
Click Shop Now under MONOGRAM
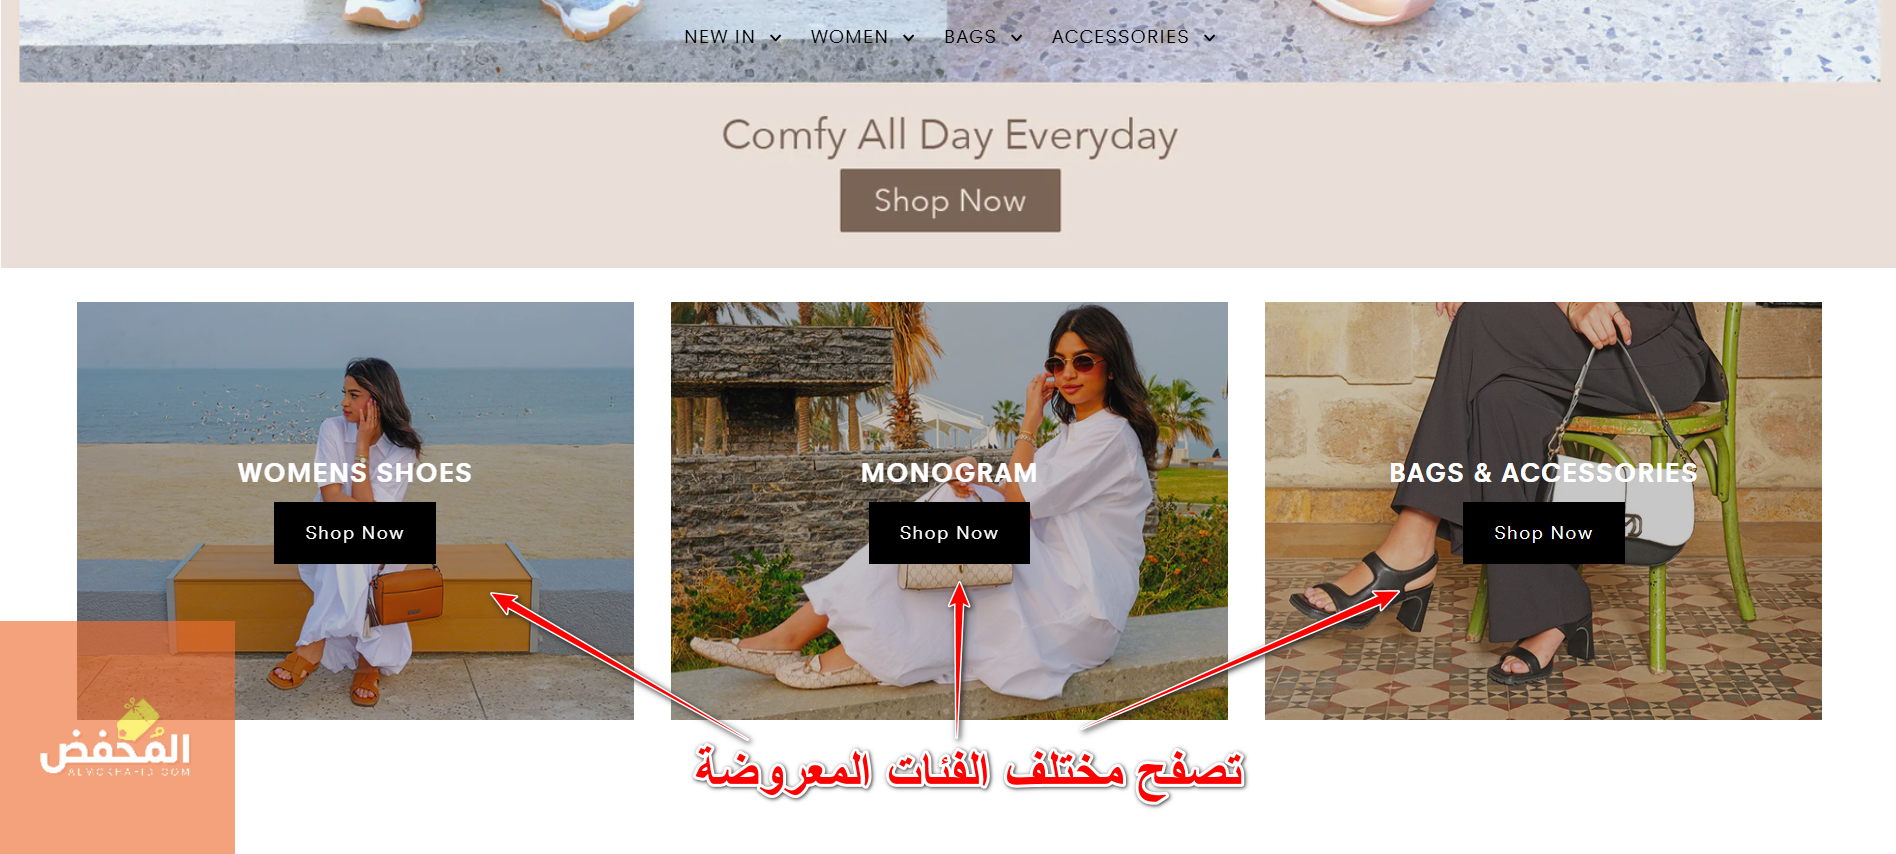coord(949,533)
